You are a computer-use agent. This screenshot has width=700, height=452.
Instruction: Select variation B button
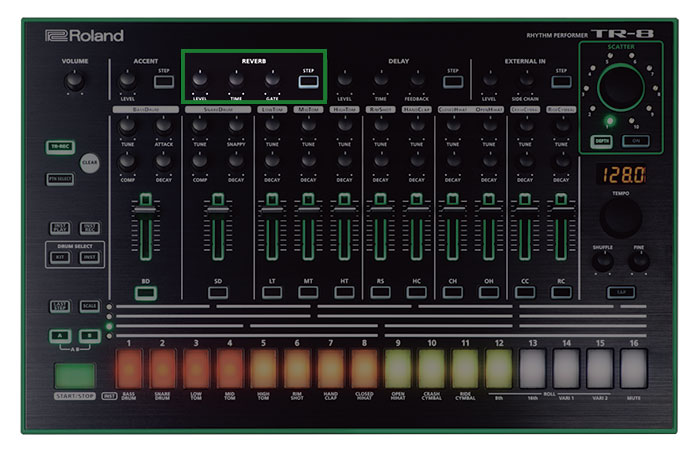[90, 335]
